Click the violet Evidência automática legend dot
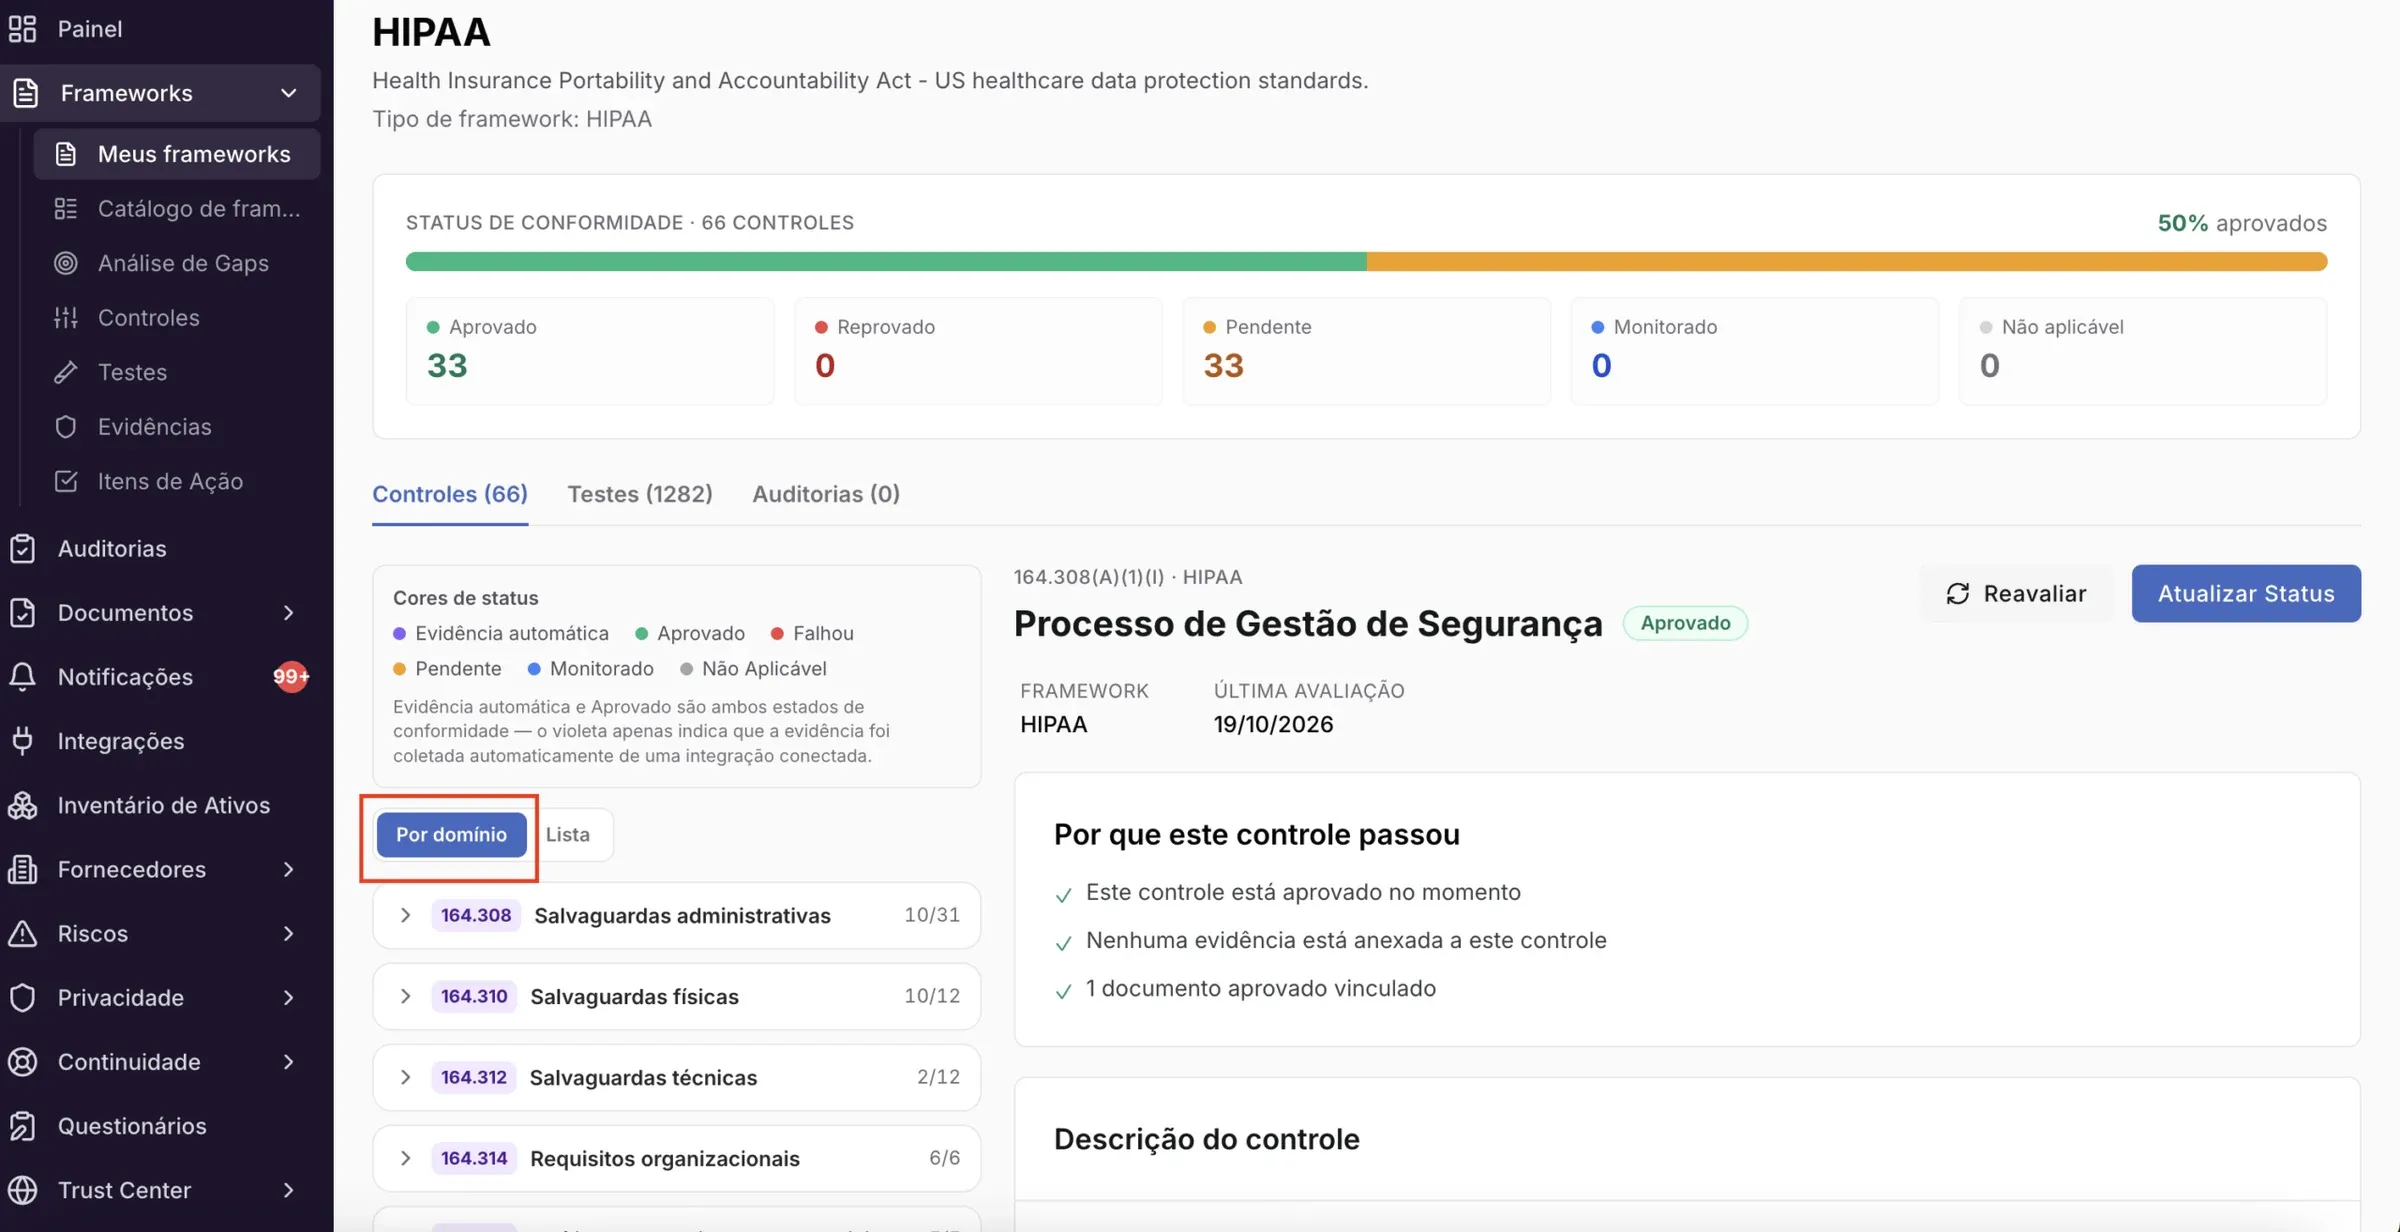Screen dimensions: 2400x1232 [399, 633]
